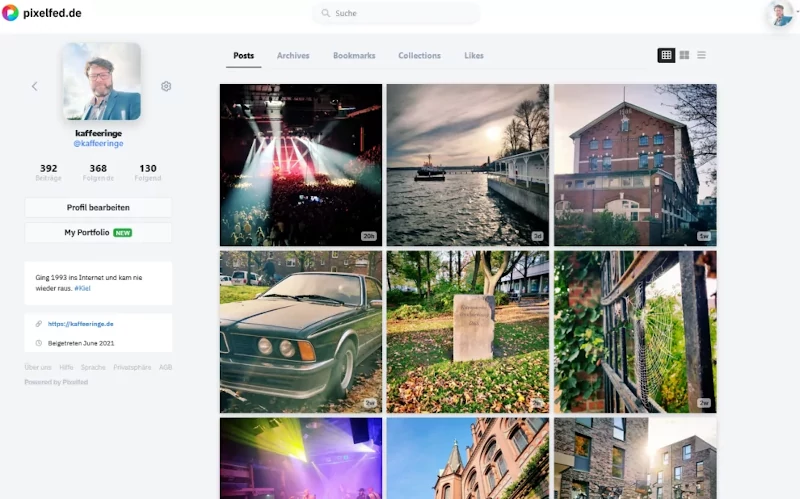
Task: Open the Über uns footer link
Action: click(x=38, y=367)
